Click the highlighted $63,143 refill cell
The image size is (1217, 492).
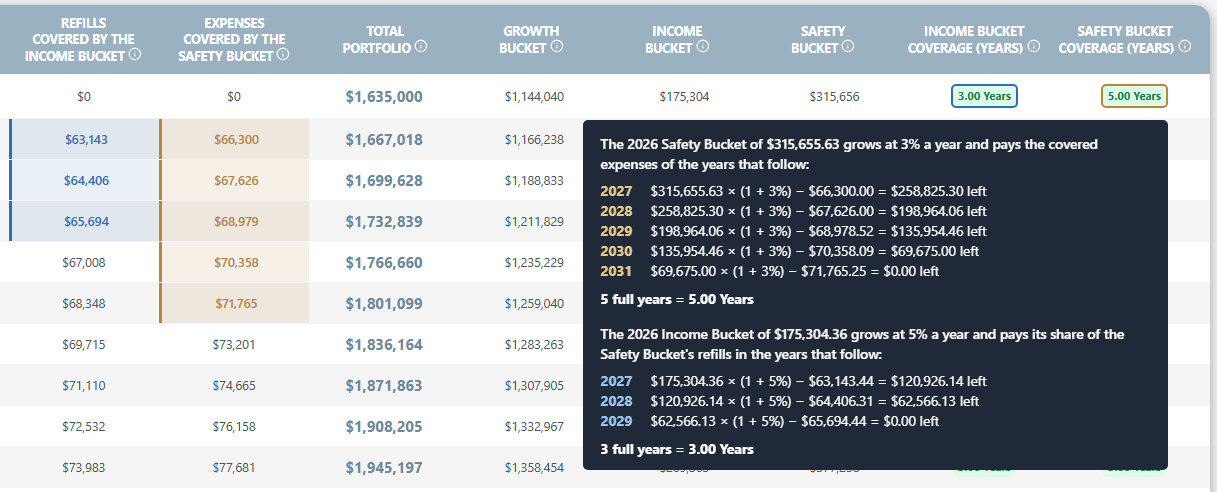[85, 139]
